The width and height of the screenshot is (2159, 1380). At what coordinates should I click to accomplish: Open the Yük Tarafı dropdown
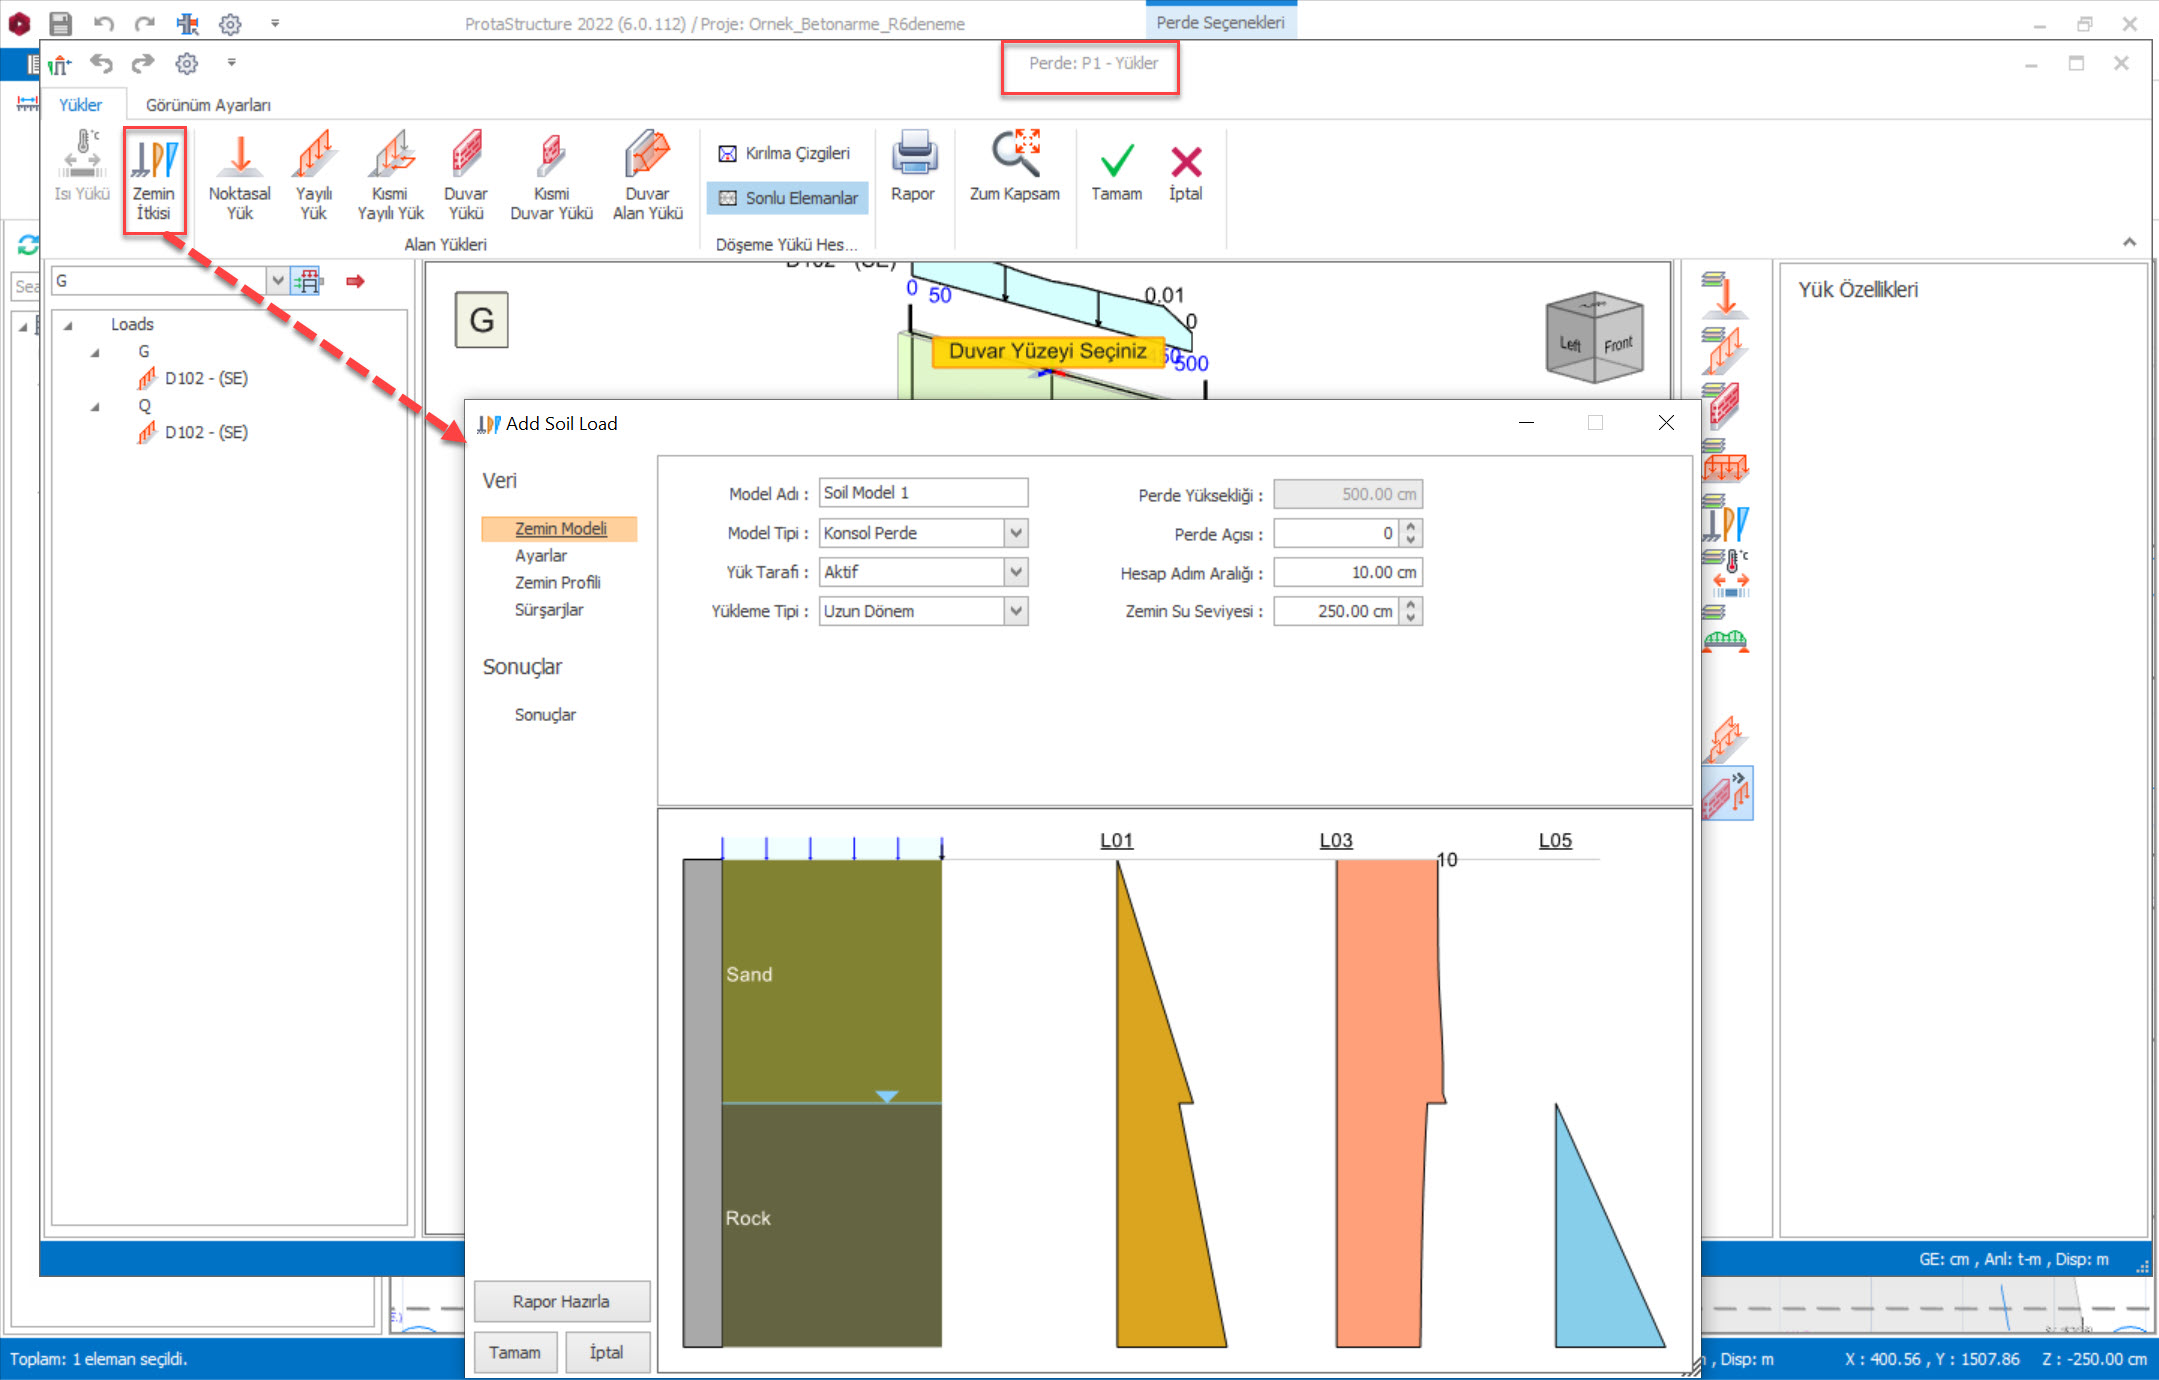pos(1015,572)
